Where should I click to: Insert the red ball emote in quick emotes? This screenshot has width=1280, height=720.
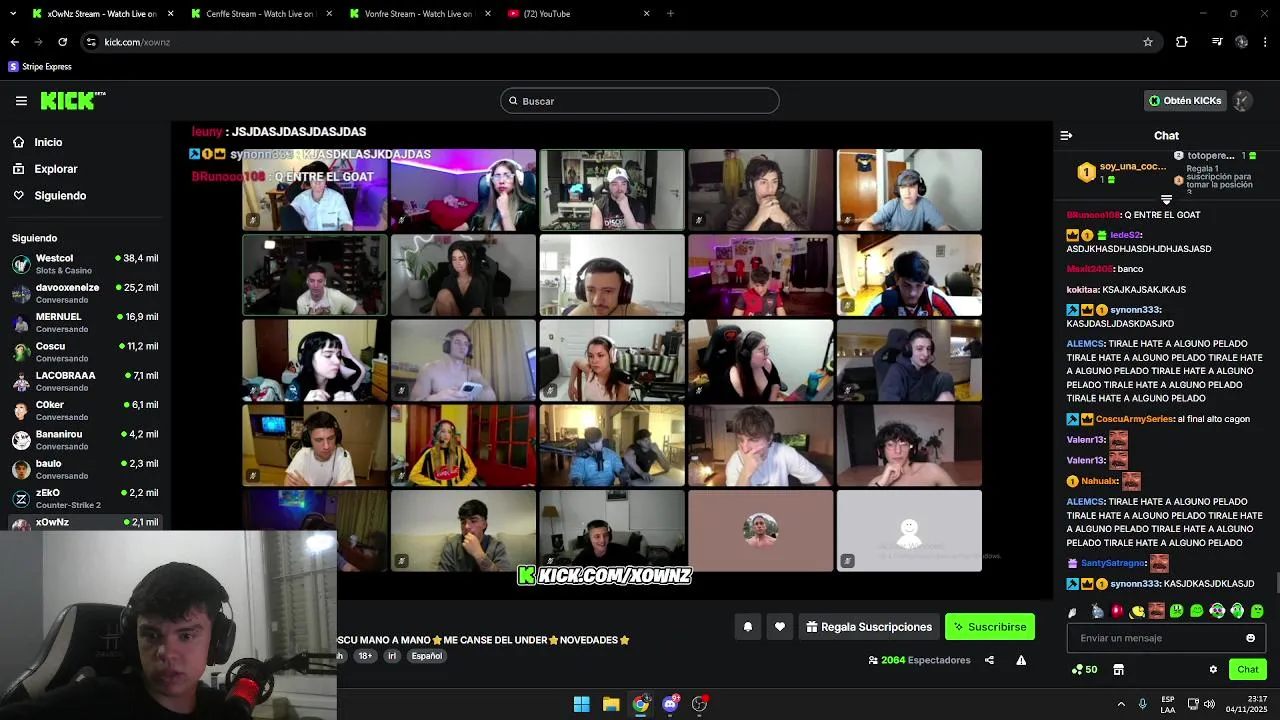coord(1117,611)
